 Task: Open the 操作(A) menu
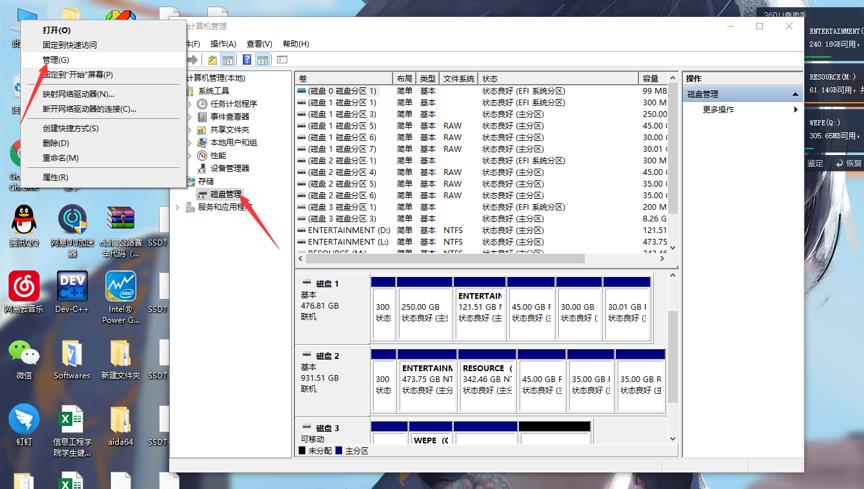222,44
